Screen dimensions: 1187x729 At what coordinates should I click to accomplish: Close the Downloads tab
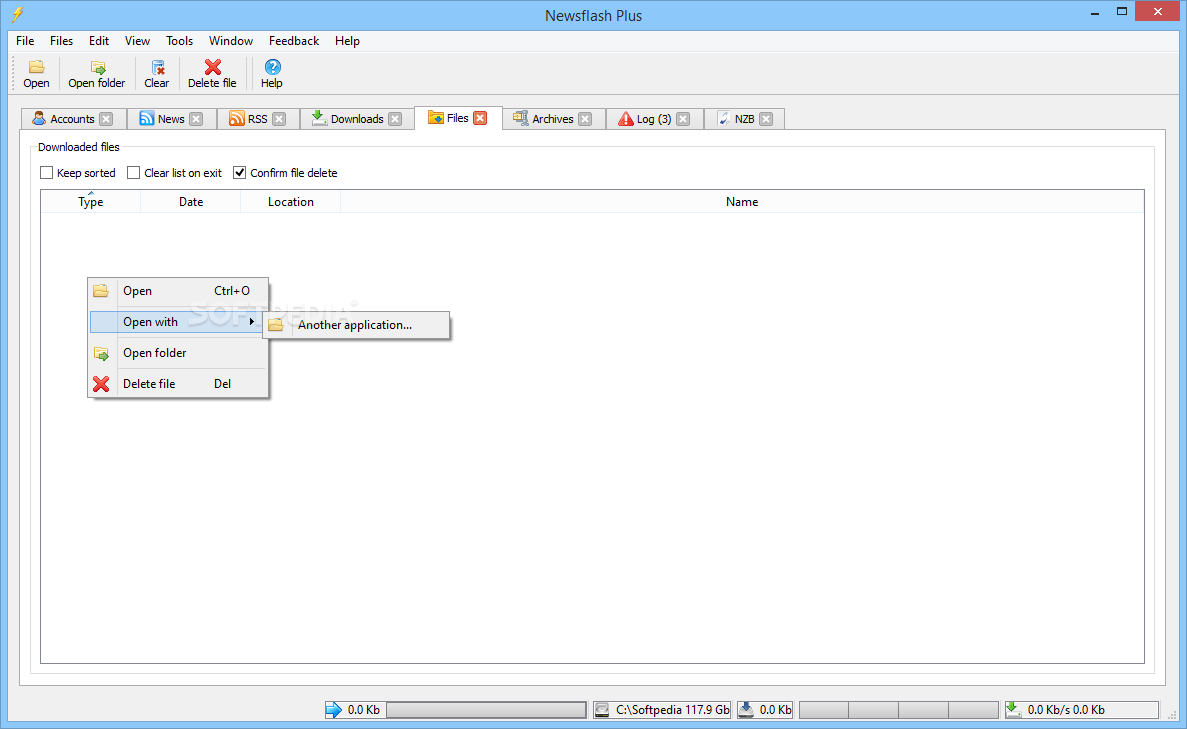(395, 119)
